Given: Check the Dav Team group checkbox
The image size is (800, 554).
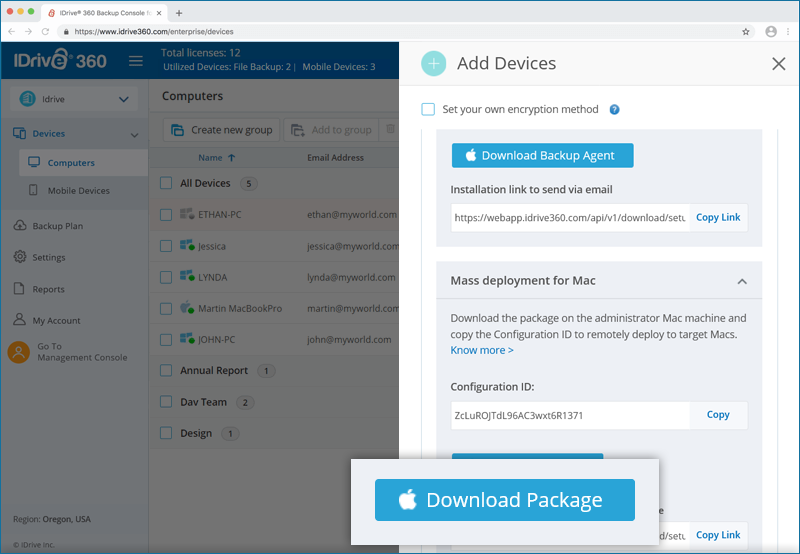Looking at the screenshot, I should pos(166,401).
